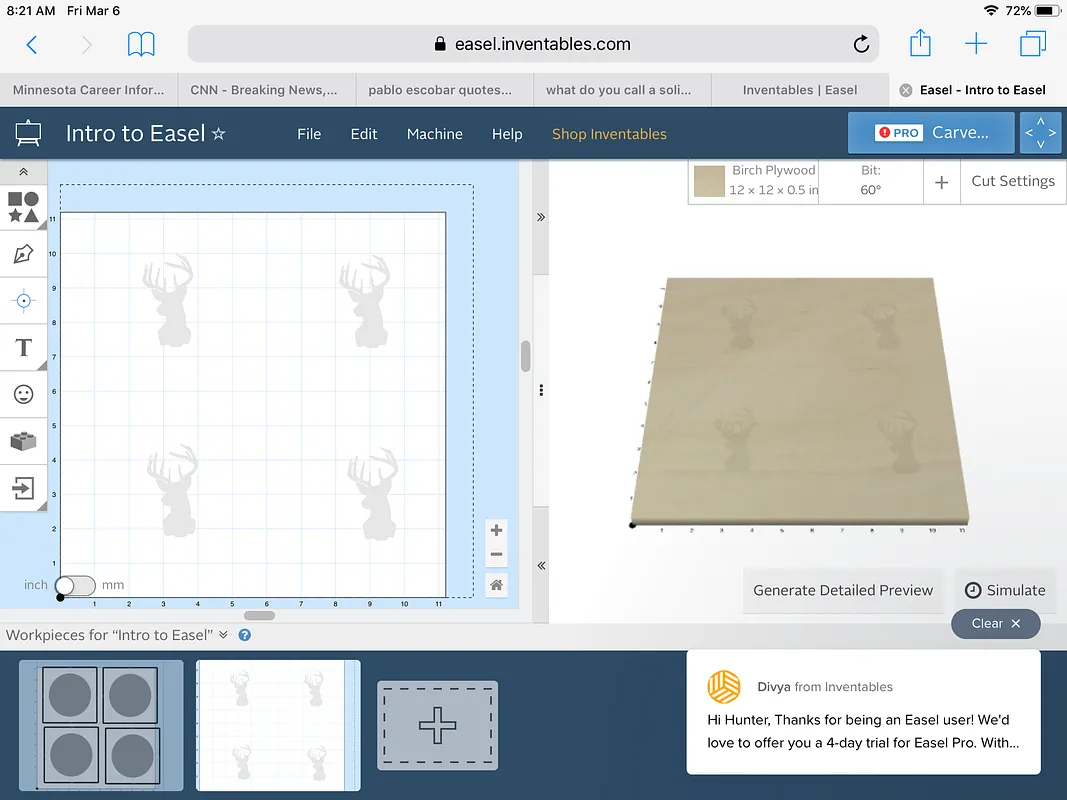Viewport: 1067px width, 800px height.
Task: Expand the Workpieces panel chevron
Action: 223,635
